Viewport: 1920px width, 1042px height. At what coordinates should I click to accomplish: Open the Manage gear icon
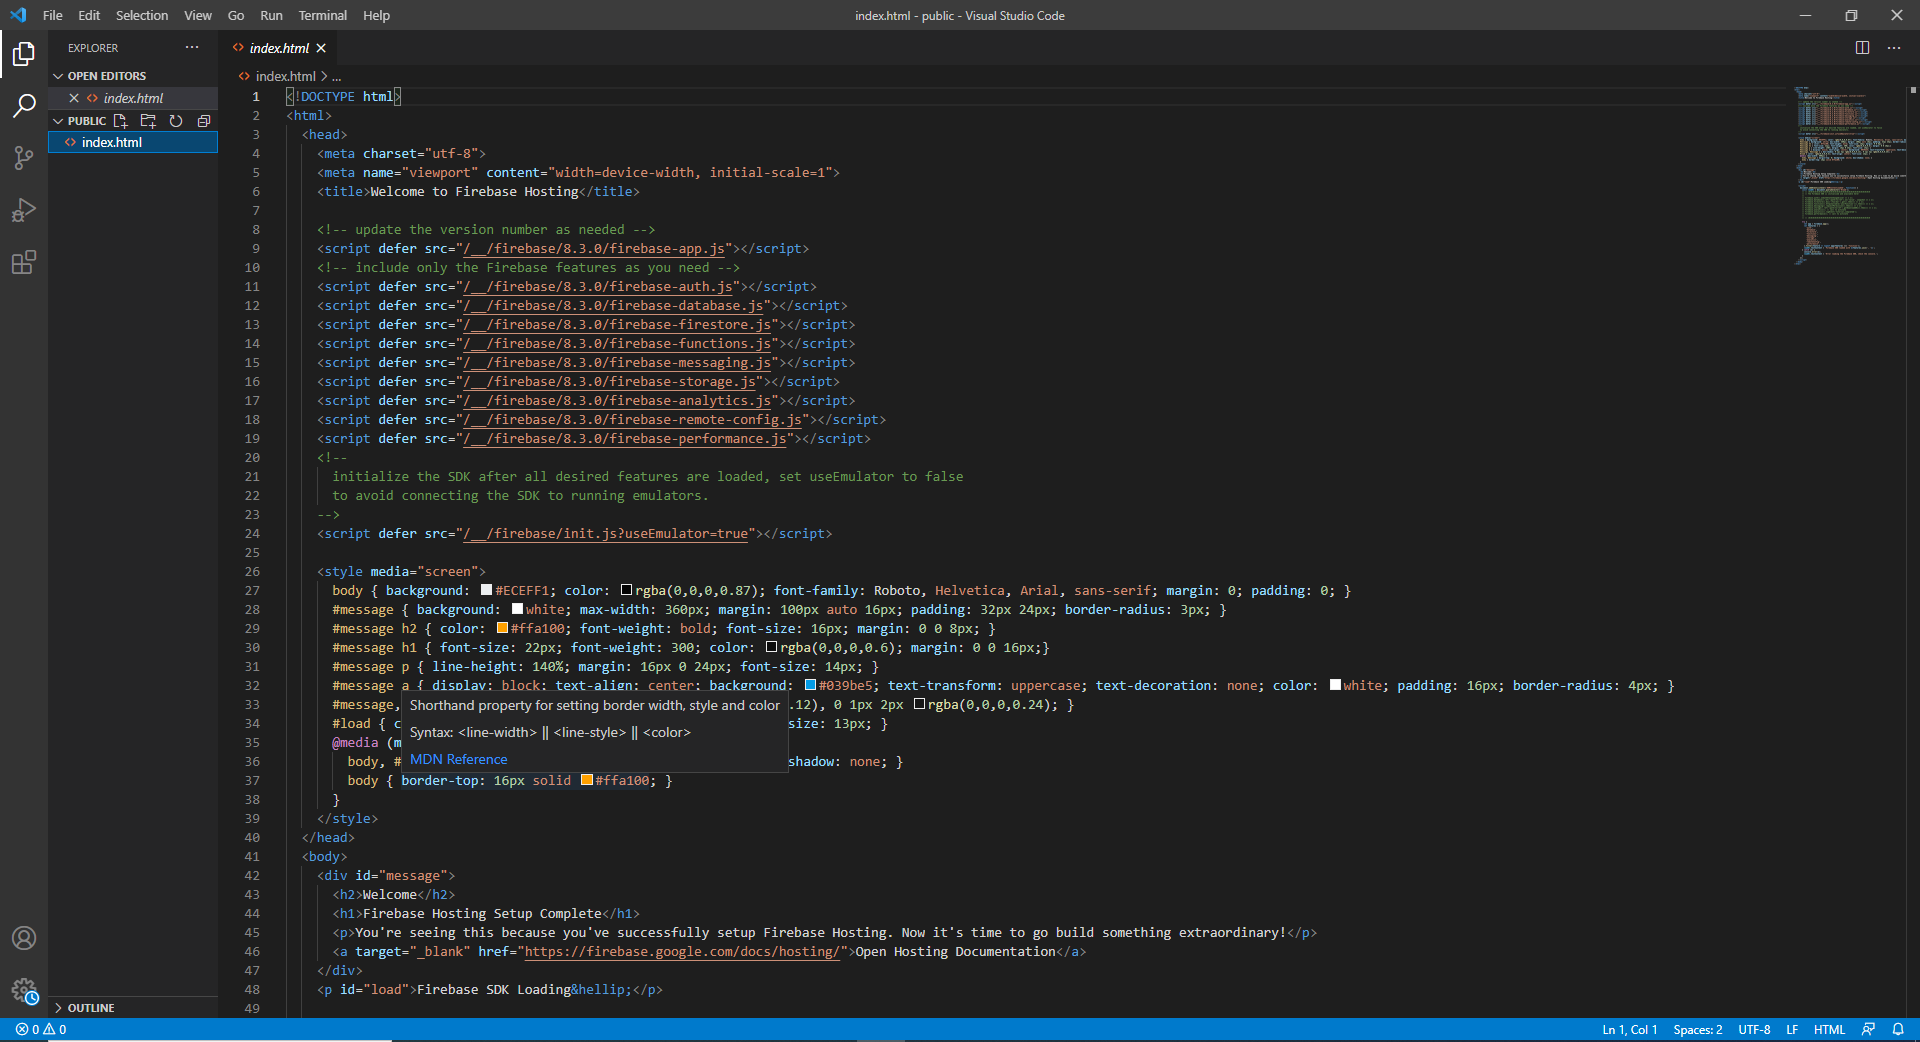point(24,990)
